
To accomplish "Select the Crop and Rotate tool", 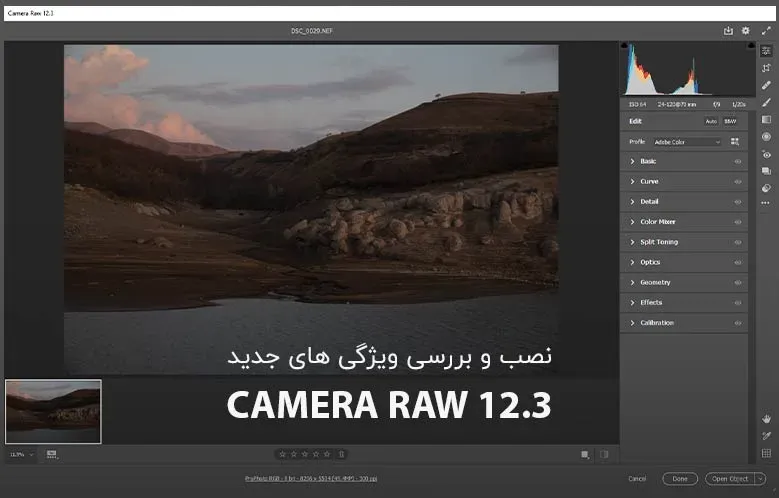I will (x=766, y=68).
